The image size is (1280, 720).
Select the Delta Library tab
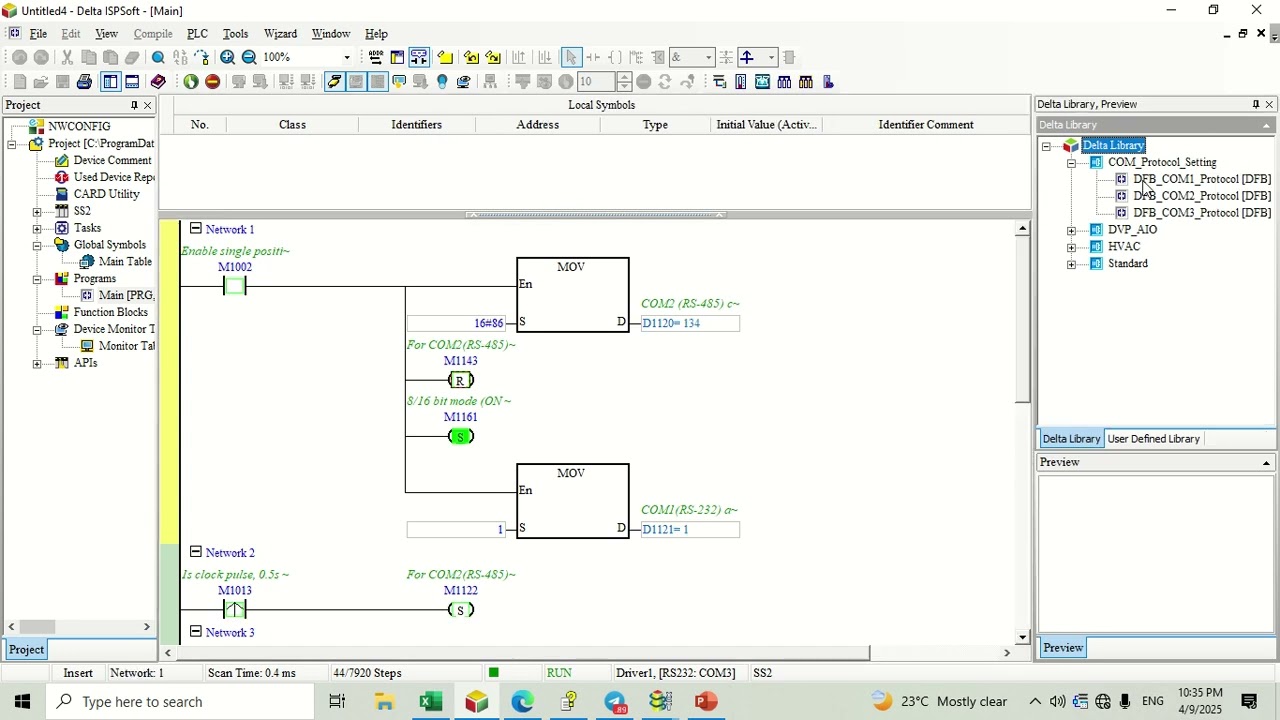pos(1071,438)
